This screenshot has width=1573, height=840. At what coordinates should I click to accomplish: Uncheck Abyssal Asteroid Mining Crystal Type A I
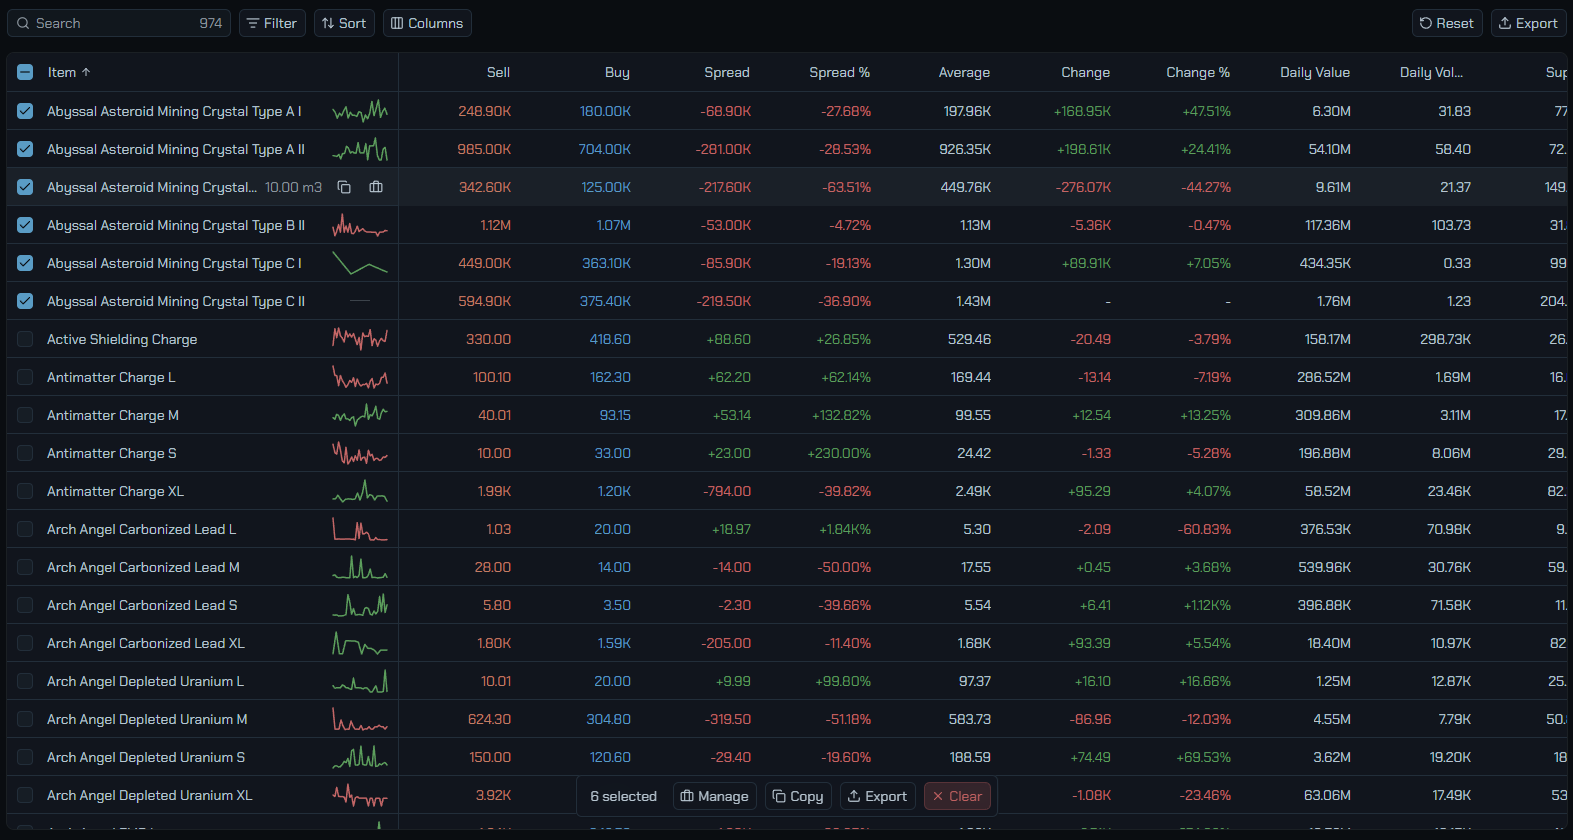[25, 111]
